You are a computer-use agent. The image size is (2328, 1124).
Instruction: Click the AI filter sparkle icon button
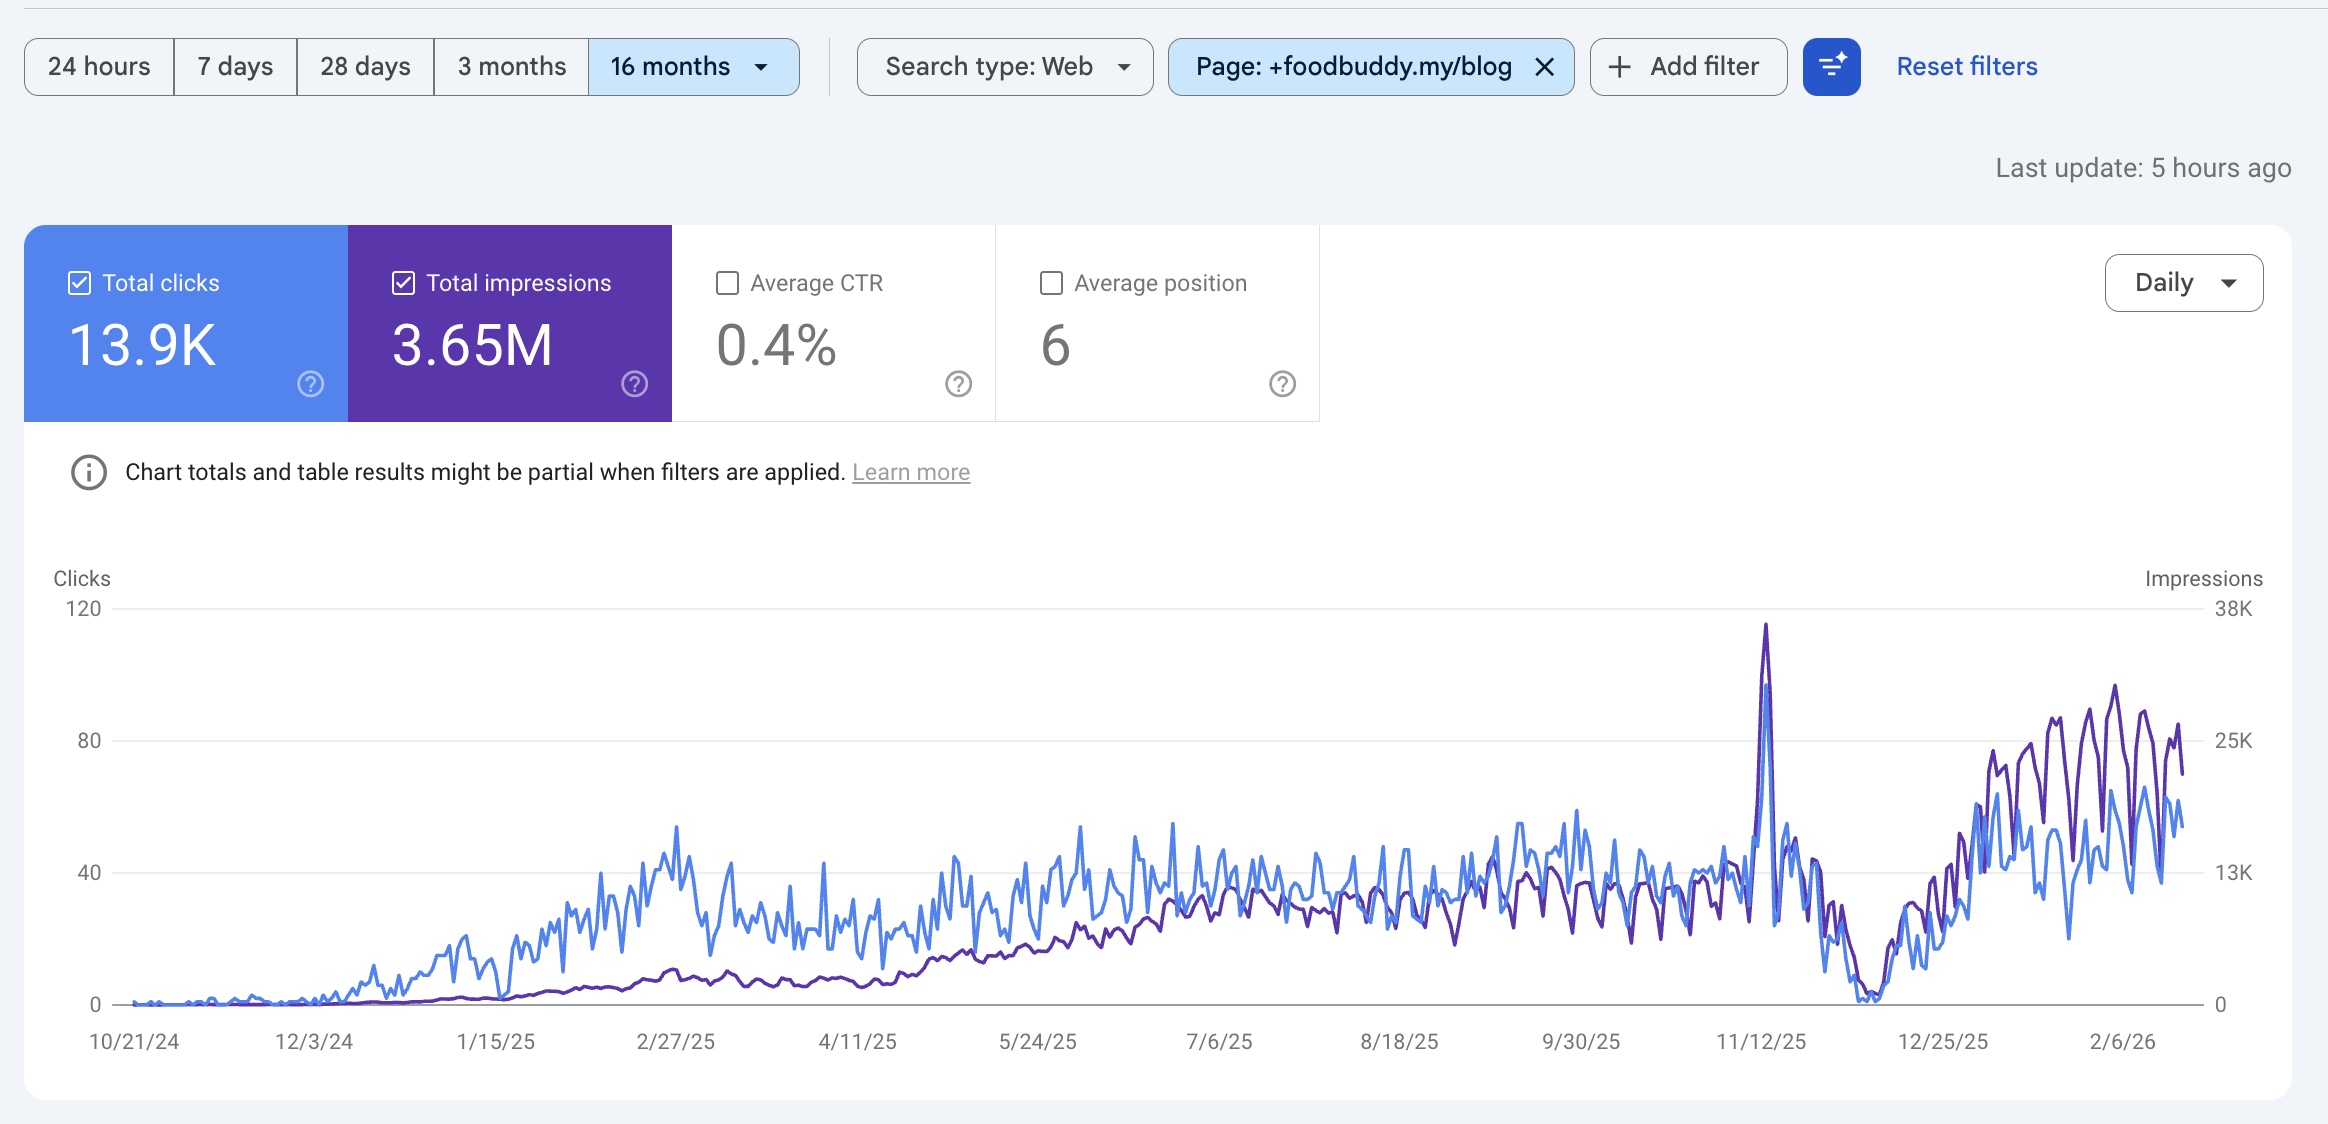(x=1831, y=67)
